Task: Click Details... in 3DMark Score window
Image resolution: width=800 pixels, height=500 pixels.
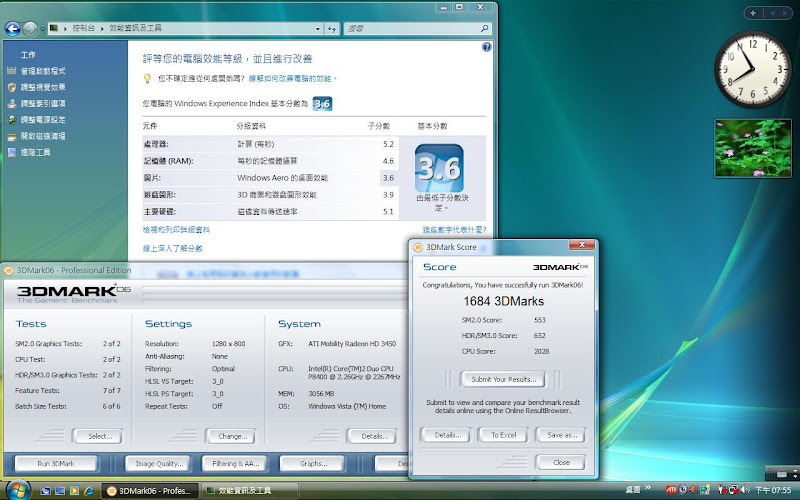Action: point(446,435)
